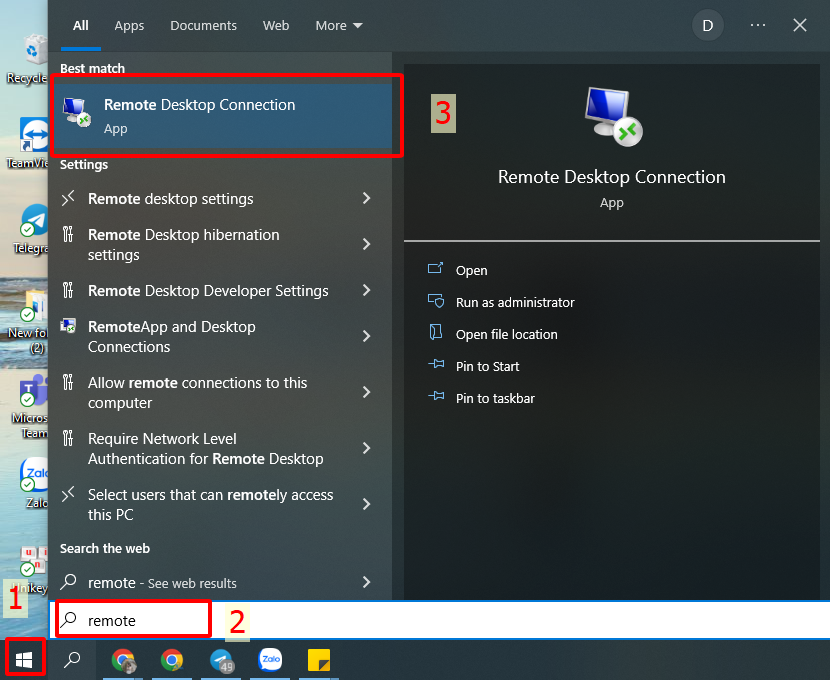
Task: Click the magnifier icon in search box
Action: click(69, 619)
